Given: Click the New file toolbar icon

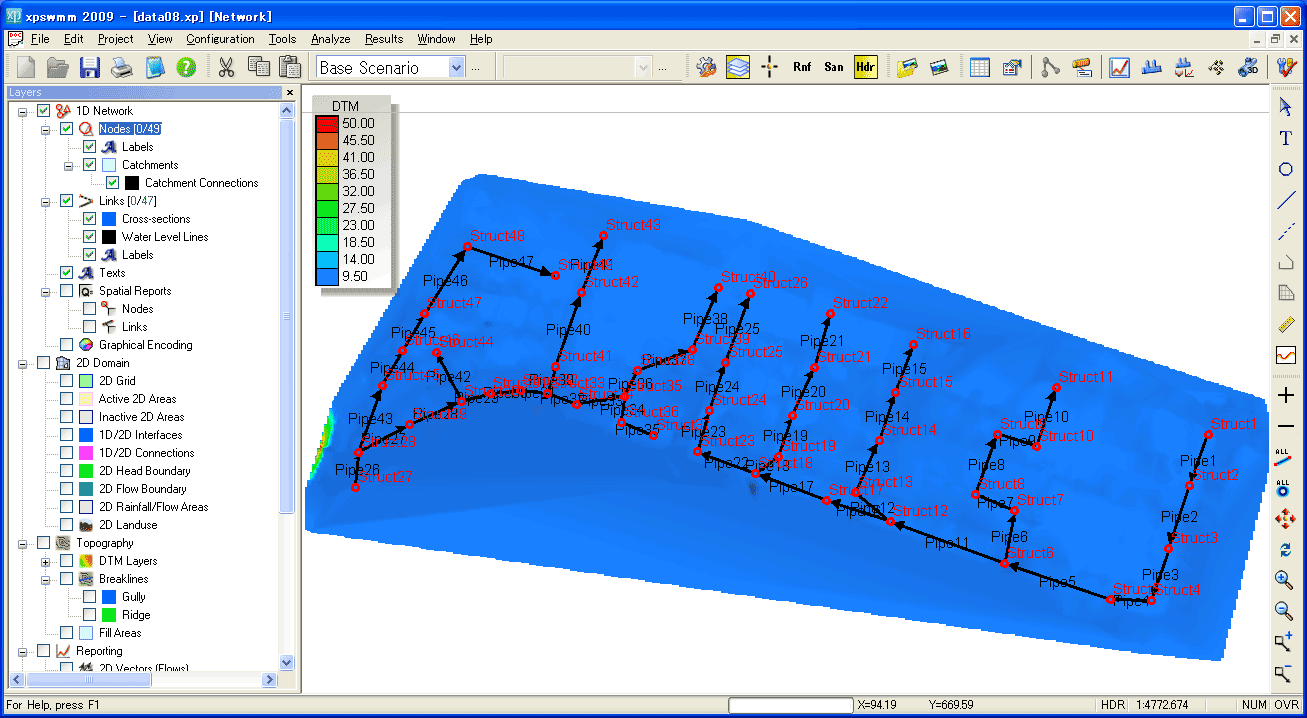Looking at the screenshot, I should coord(26,67).
